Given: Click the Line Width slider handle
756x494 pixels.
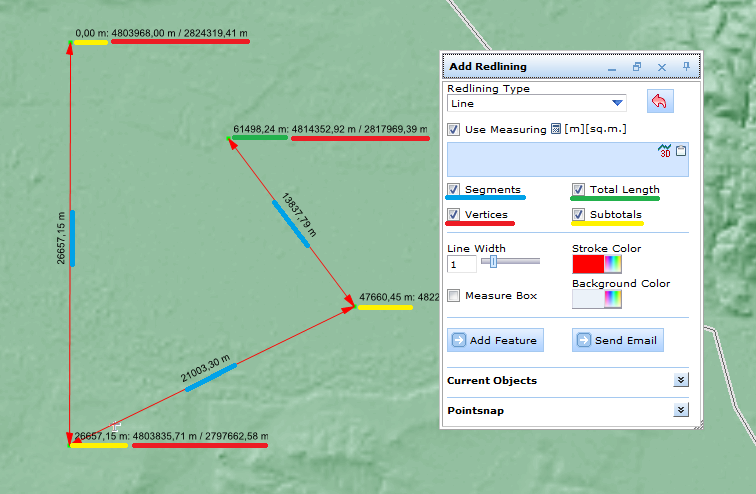Looking at the screenshot, I should tap(493, 261).
